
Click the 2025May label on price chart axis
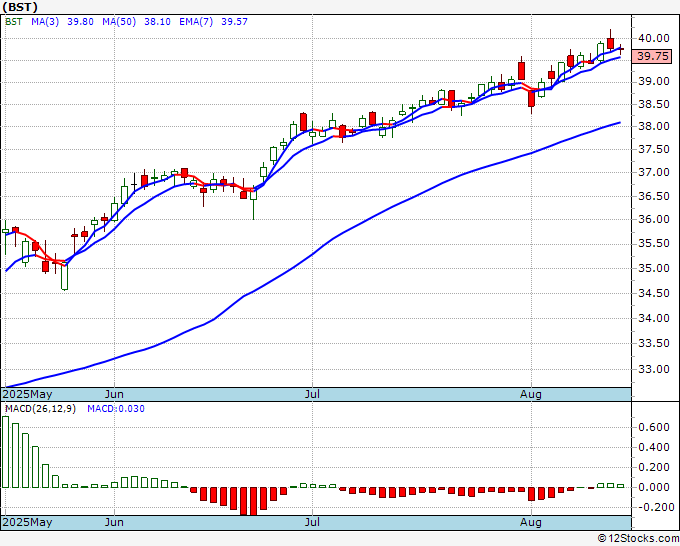(x=28, y=394)
